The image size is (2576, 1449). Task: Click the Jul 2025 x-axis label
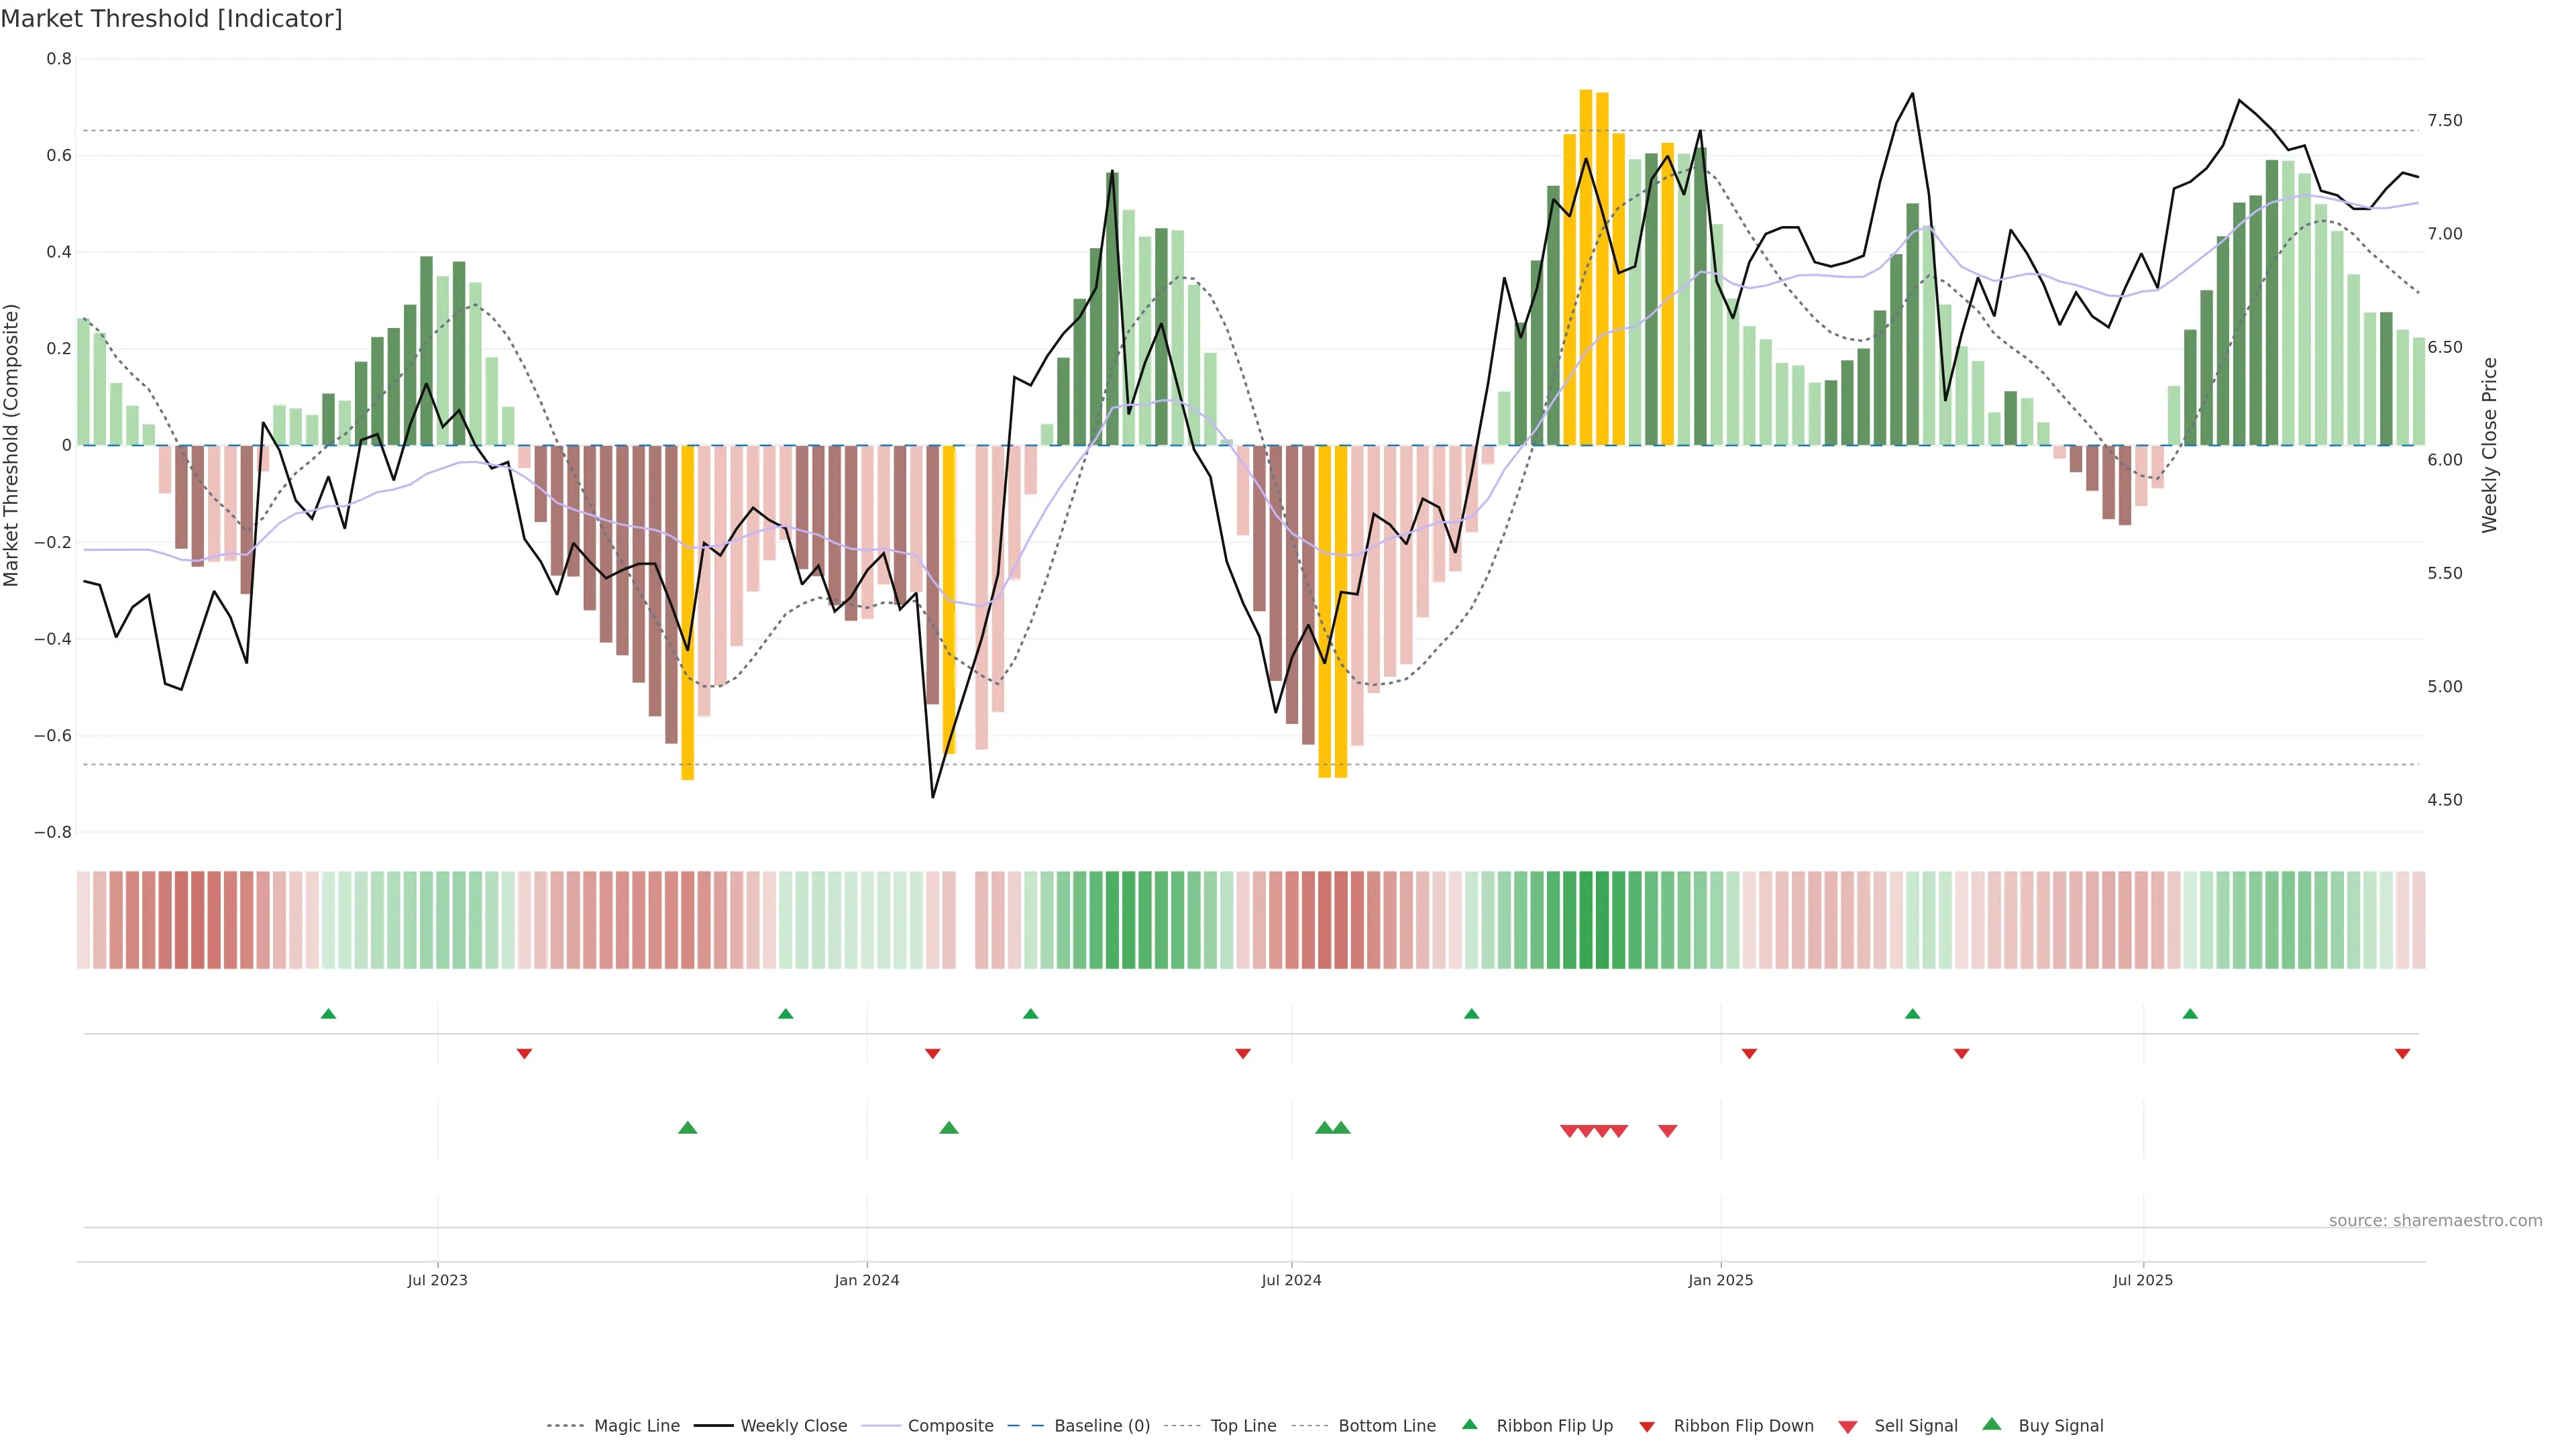2143,1280
